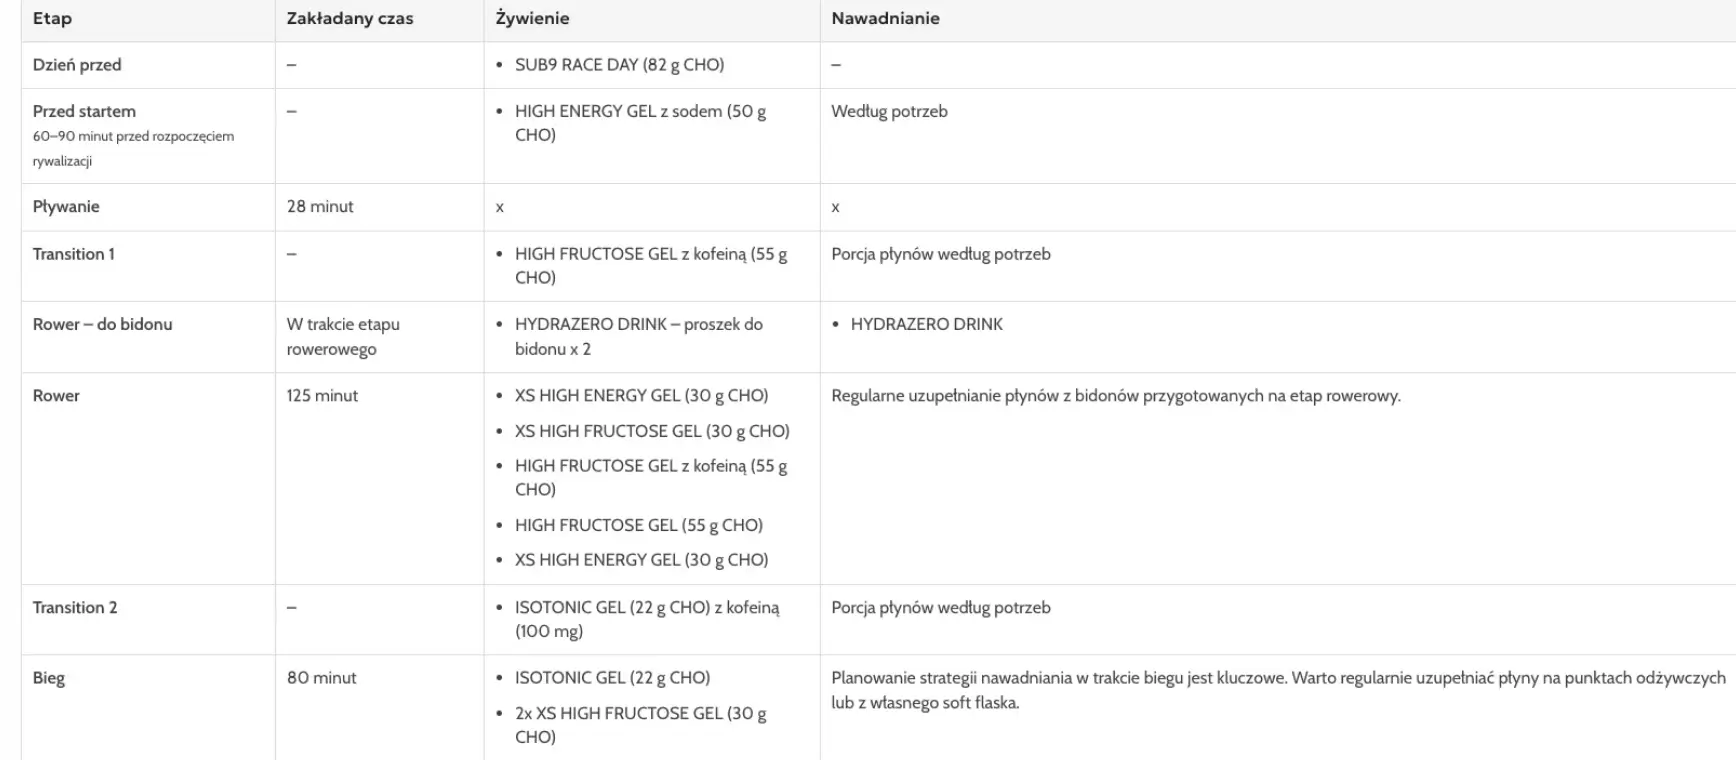The image size is (1736, 760).
Task: Select the Transition 2 row label
Action: coord(75,608)
